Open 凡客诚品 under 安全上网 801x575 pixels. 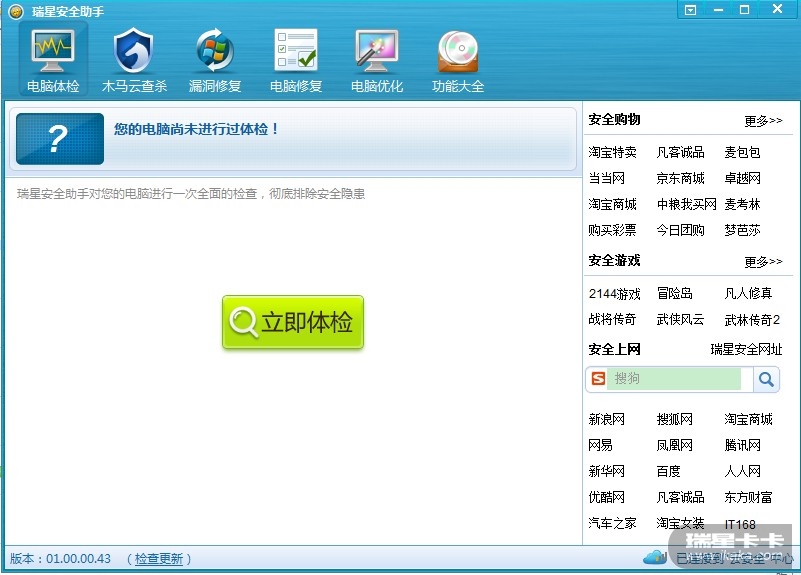[x=680, y=497]
